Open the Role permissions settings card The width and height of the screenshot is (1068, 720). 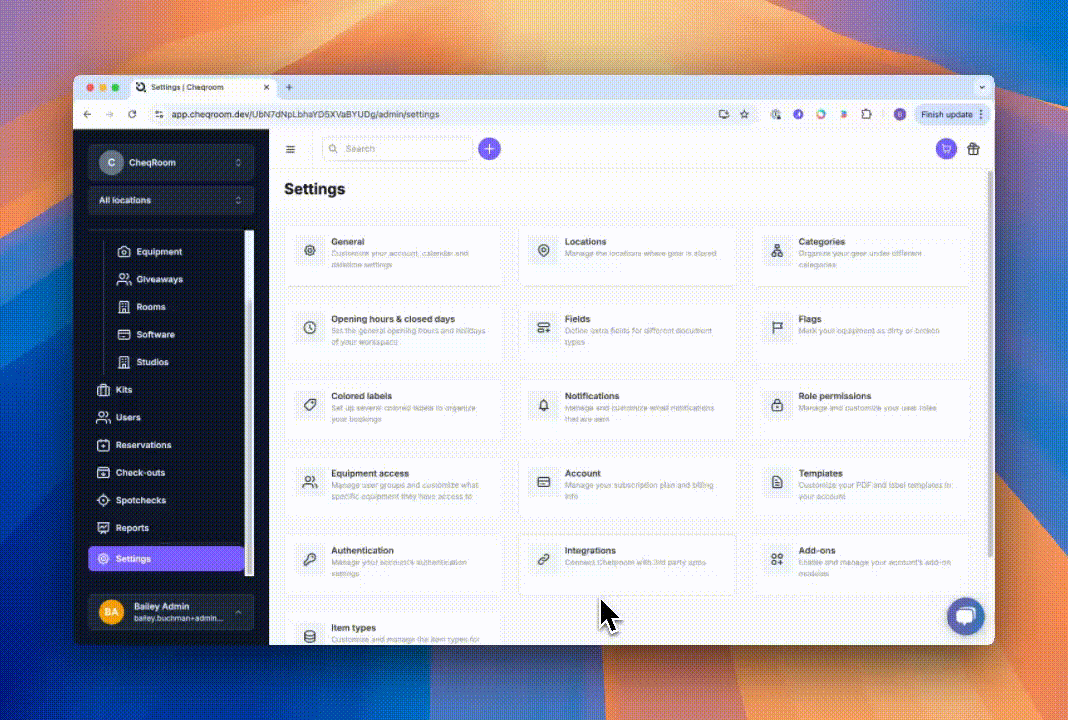tap(861, 410)
